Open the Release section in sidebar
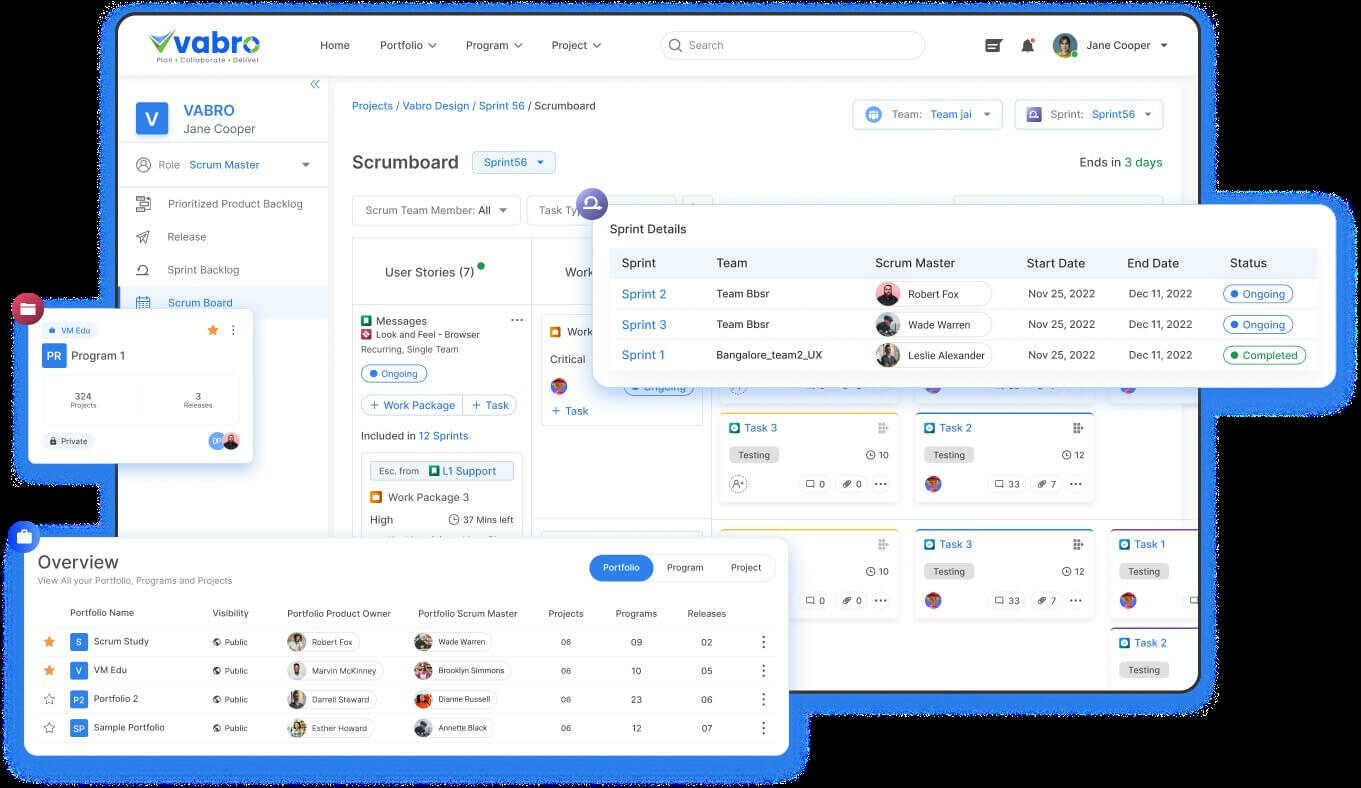The width and height of the screenshot is (1361, 788). coord(186,237)
